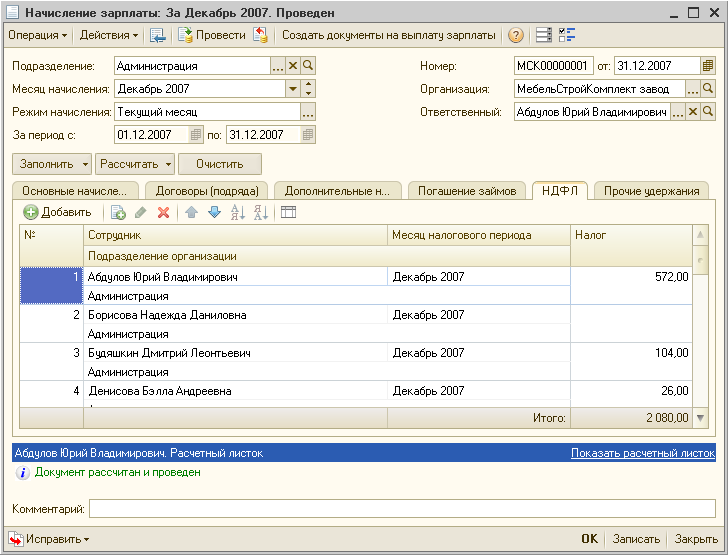The image size is (728, 555).
Task: Open the Режим начисления selection via its ellipsis button
Action: pyautogui.click(x=308, y=111)
